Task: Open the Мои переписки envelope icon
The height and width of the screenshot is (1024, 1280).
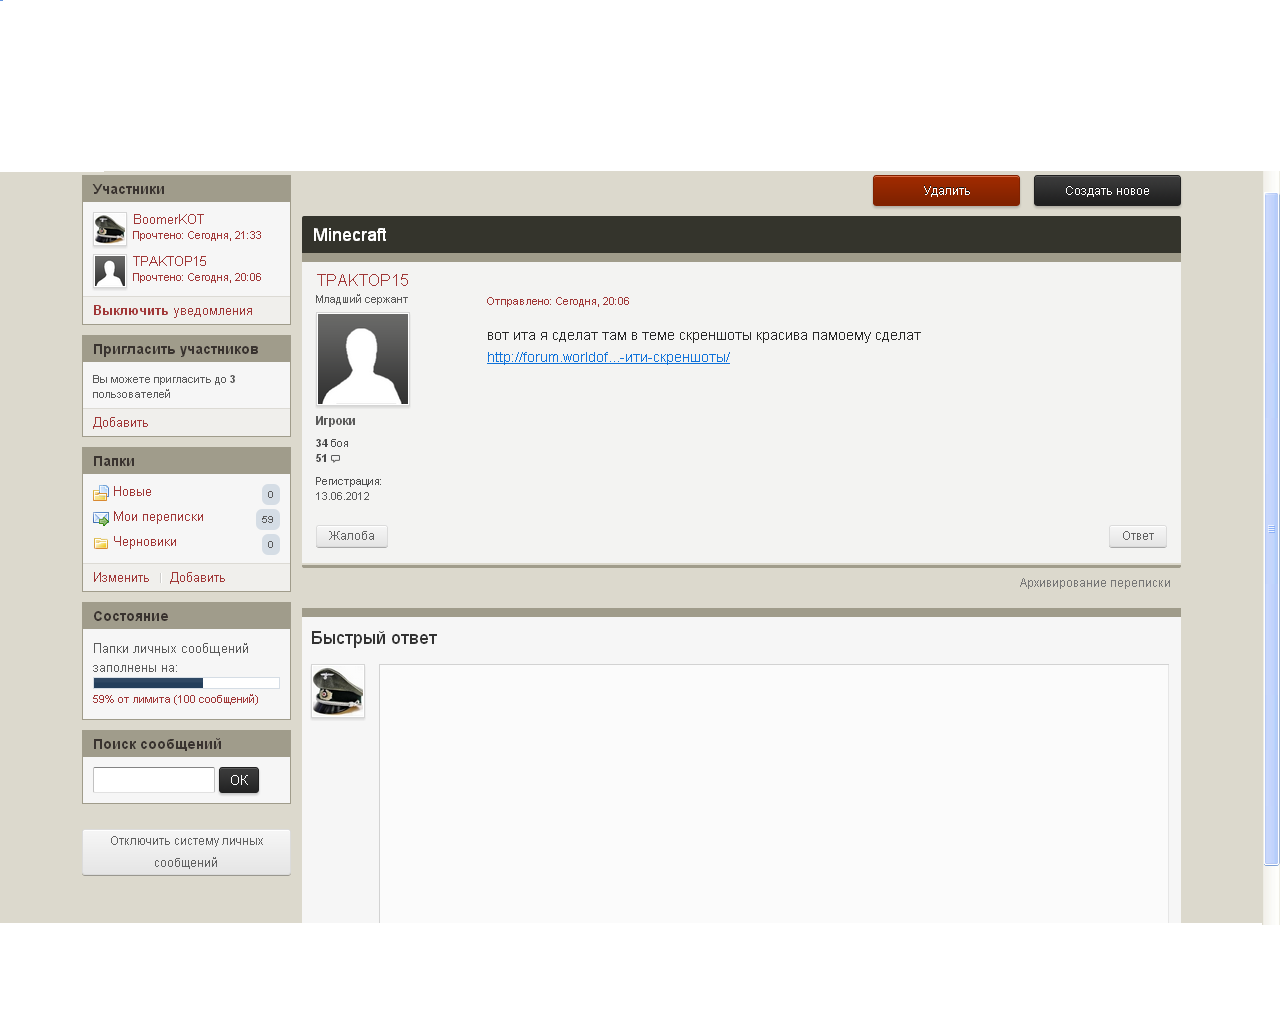Action: 101,518
